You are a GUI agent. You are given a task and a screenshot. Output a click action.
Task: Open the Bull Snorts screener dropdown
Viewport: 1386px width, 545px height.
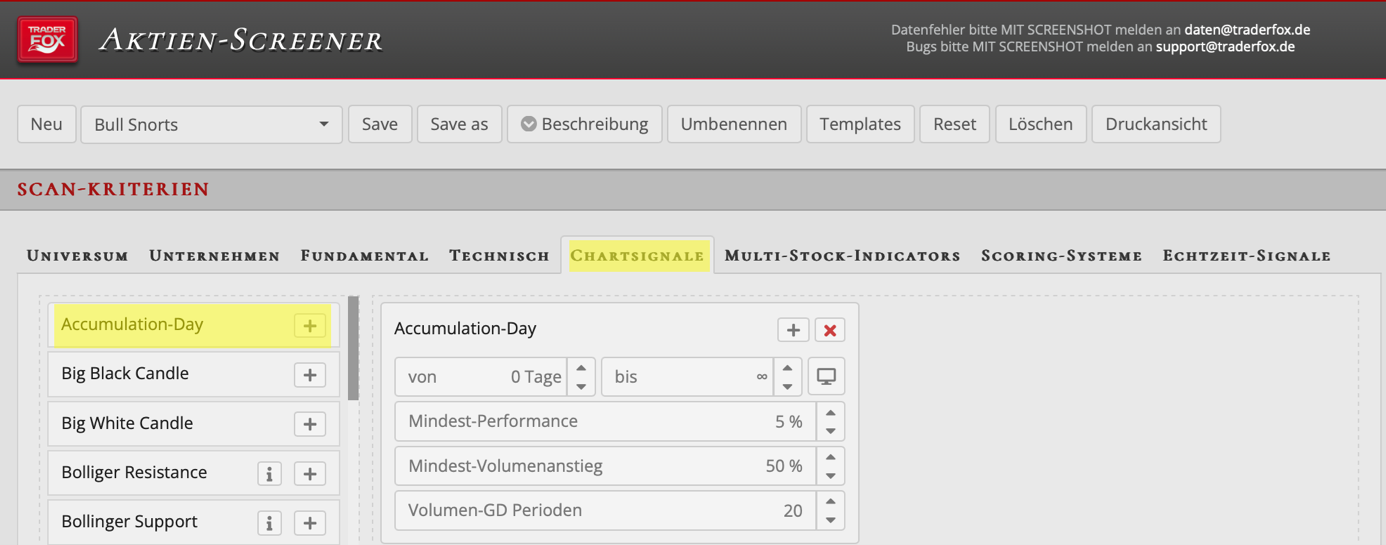211,124
